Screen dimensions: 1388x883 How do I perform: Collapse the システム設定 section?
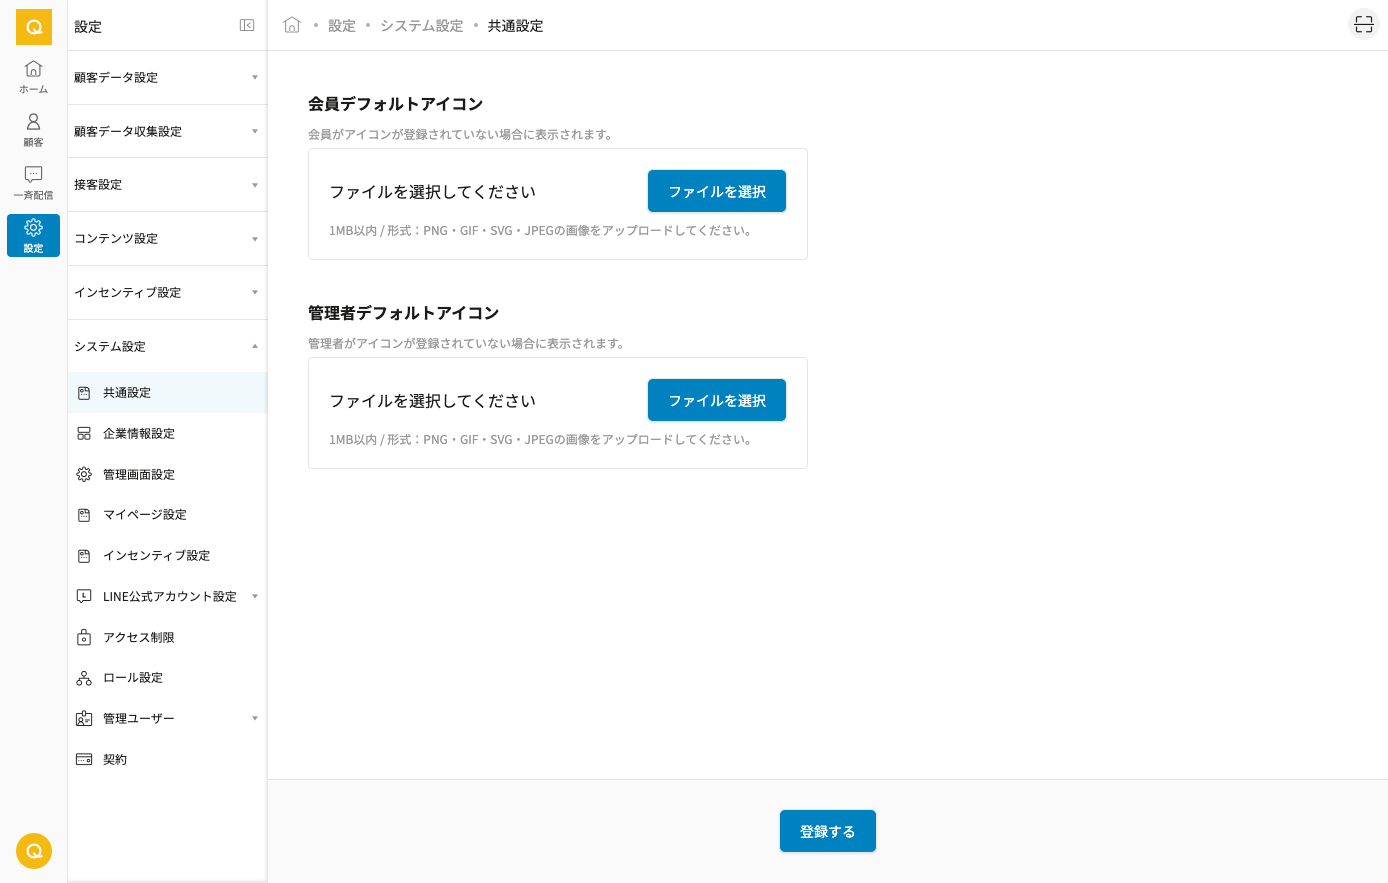(166, 346)
